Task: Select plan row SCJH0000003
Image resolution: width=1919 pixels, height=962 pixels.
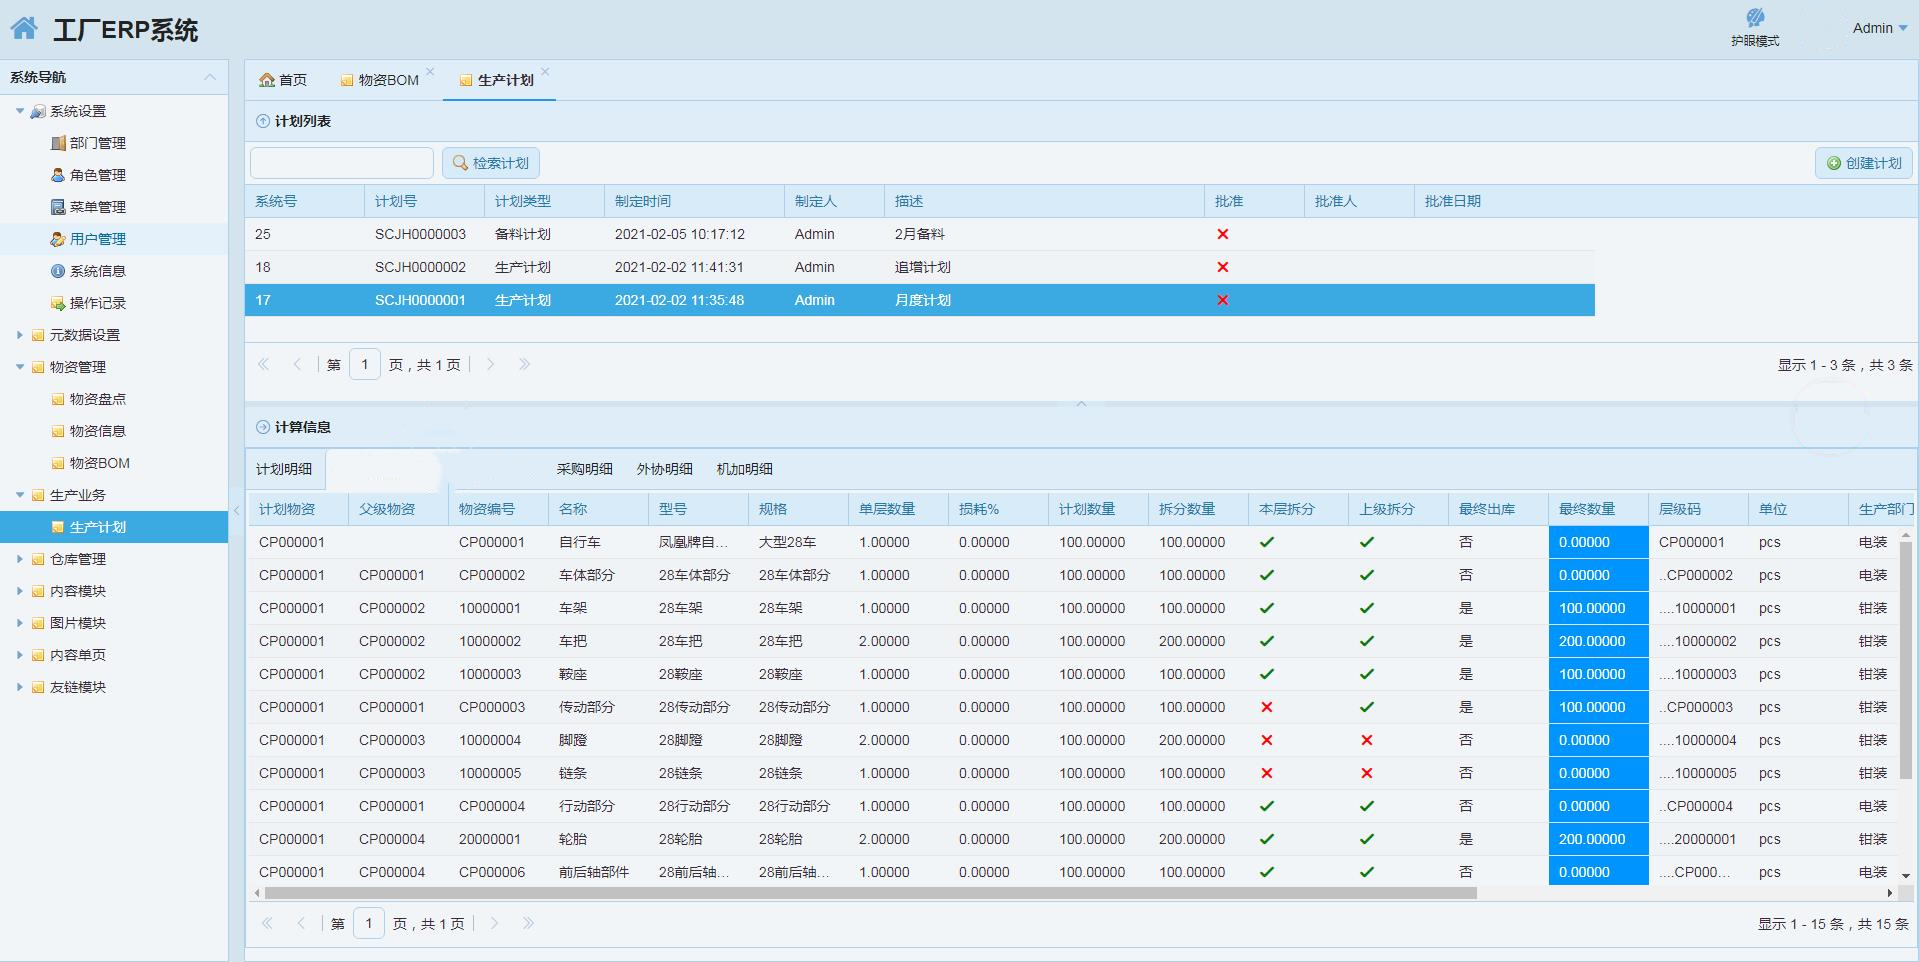Action: (x=920, y=234)
